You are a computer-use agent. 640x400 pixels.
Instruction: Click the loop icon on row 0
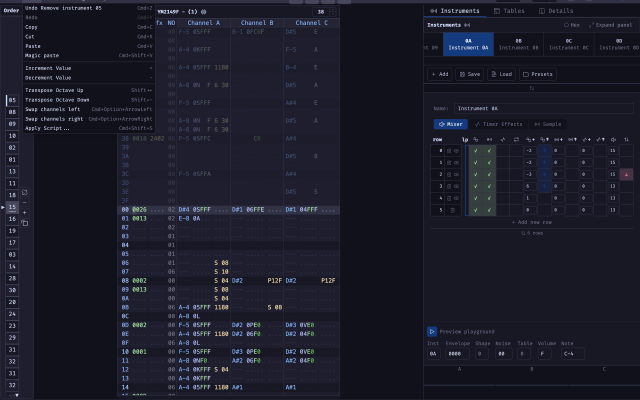(x=456, y=151)
